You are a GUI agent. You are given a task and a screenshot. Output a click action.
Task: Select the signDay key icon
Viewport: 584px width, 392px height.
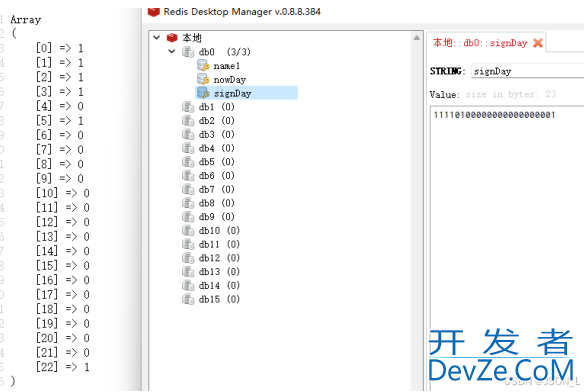click(x=203, y=93)
